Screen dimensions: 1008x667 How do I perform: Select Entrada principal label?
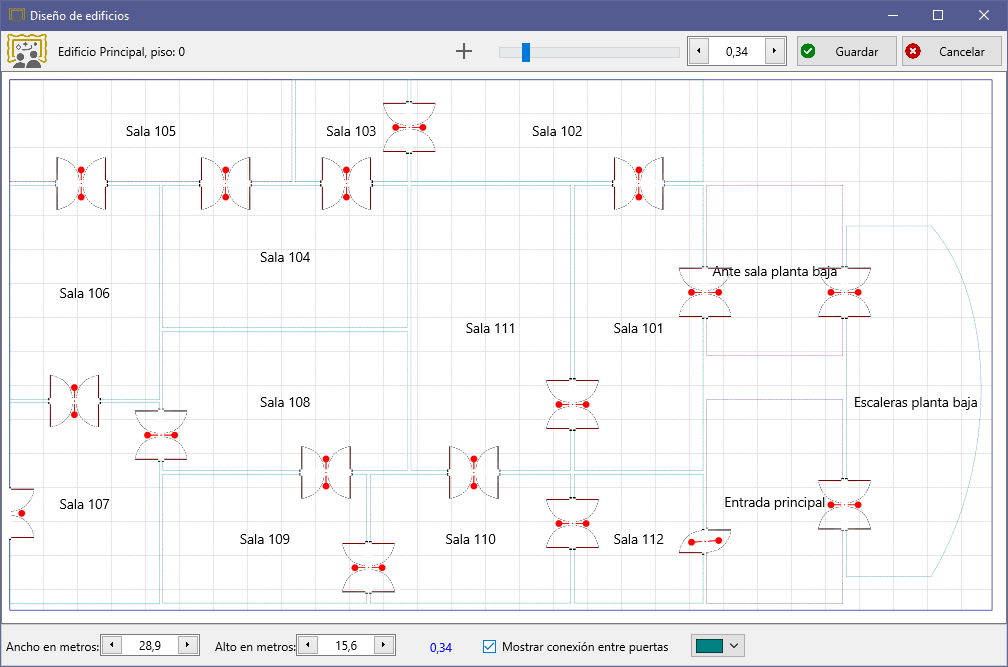774,502
